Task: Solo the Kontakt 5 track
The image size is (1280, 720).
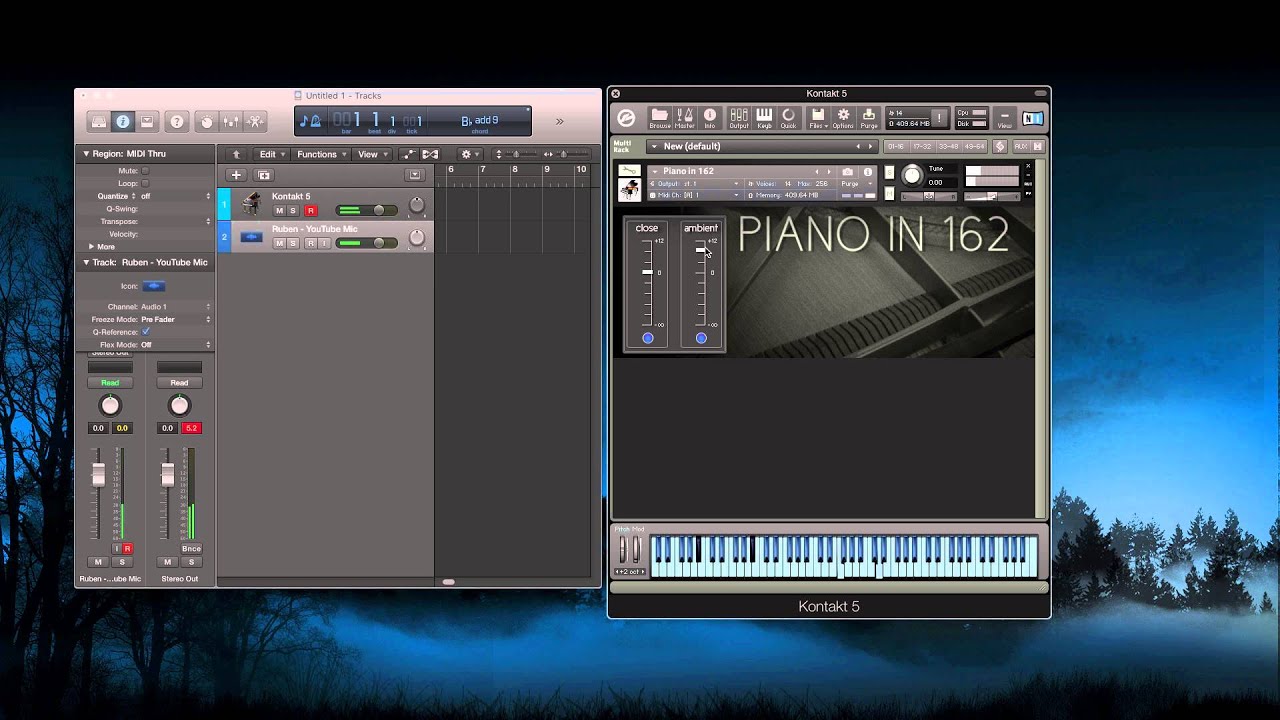Action: click(293, 211)
